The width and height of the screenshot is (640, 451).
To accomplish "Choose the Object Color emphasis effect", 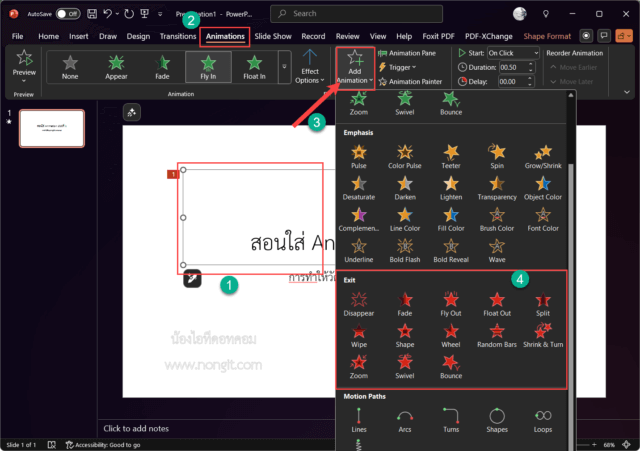I will pyautogui.click(x=543, y=188).
